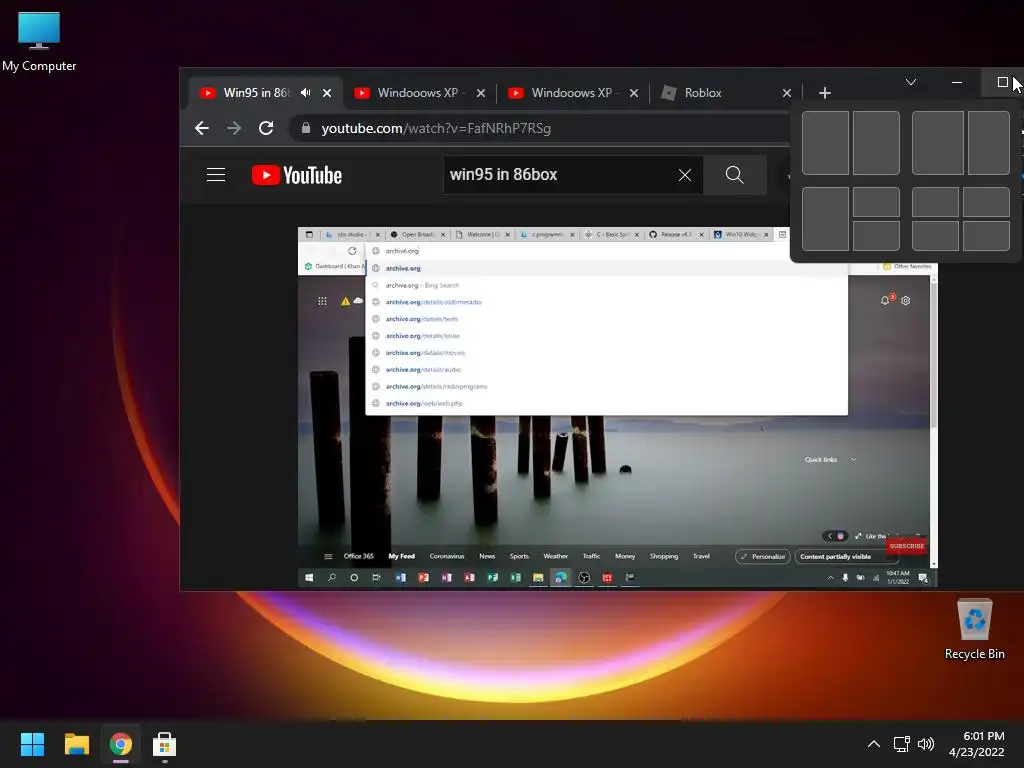Go back to the previous page
This screenshot has height=768, width=1024.
tap(202, 128)
